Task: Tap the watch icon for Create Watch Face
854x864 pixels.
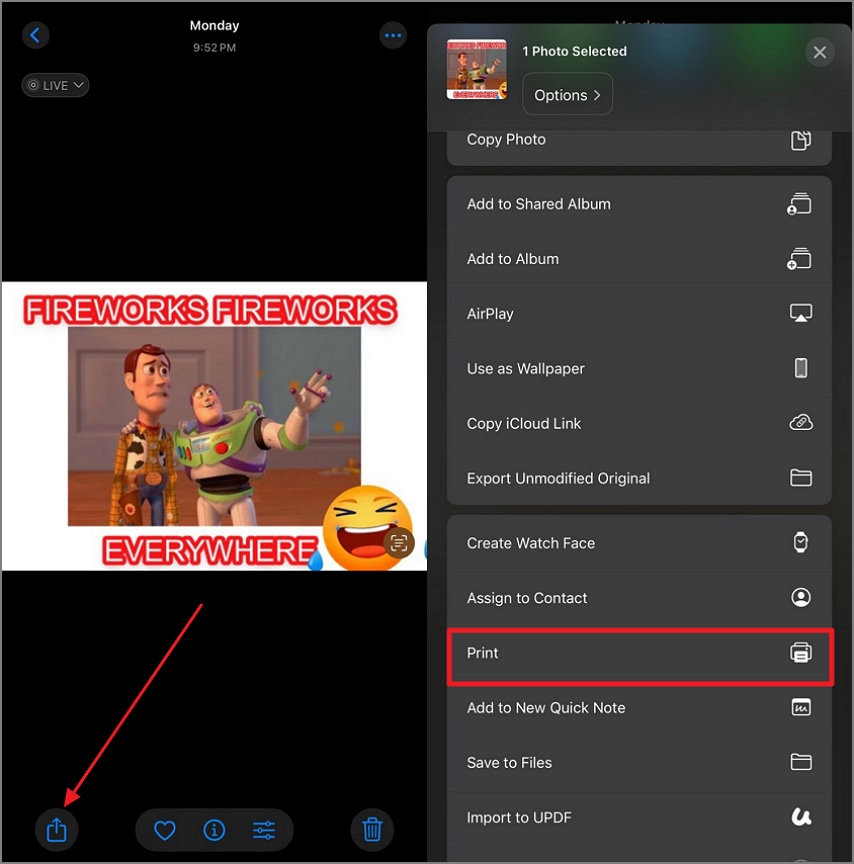Action: tap(801, 542)
